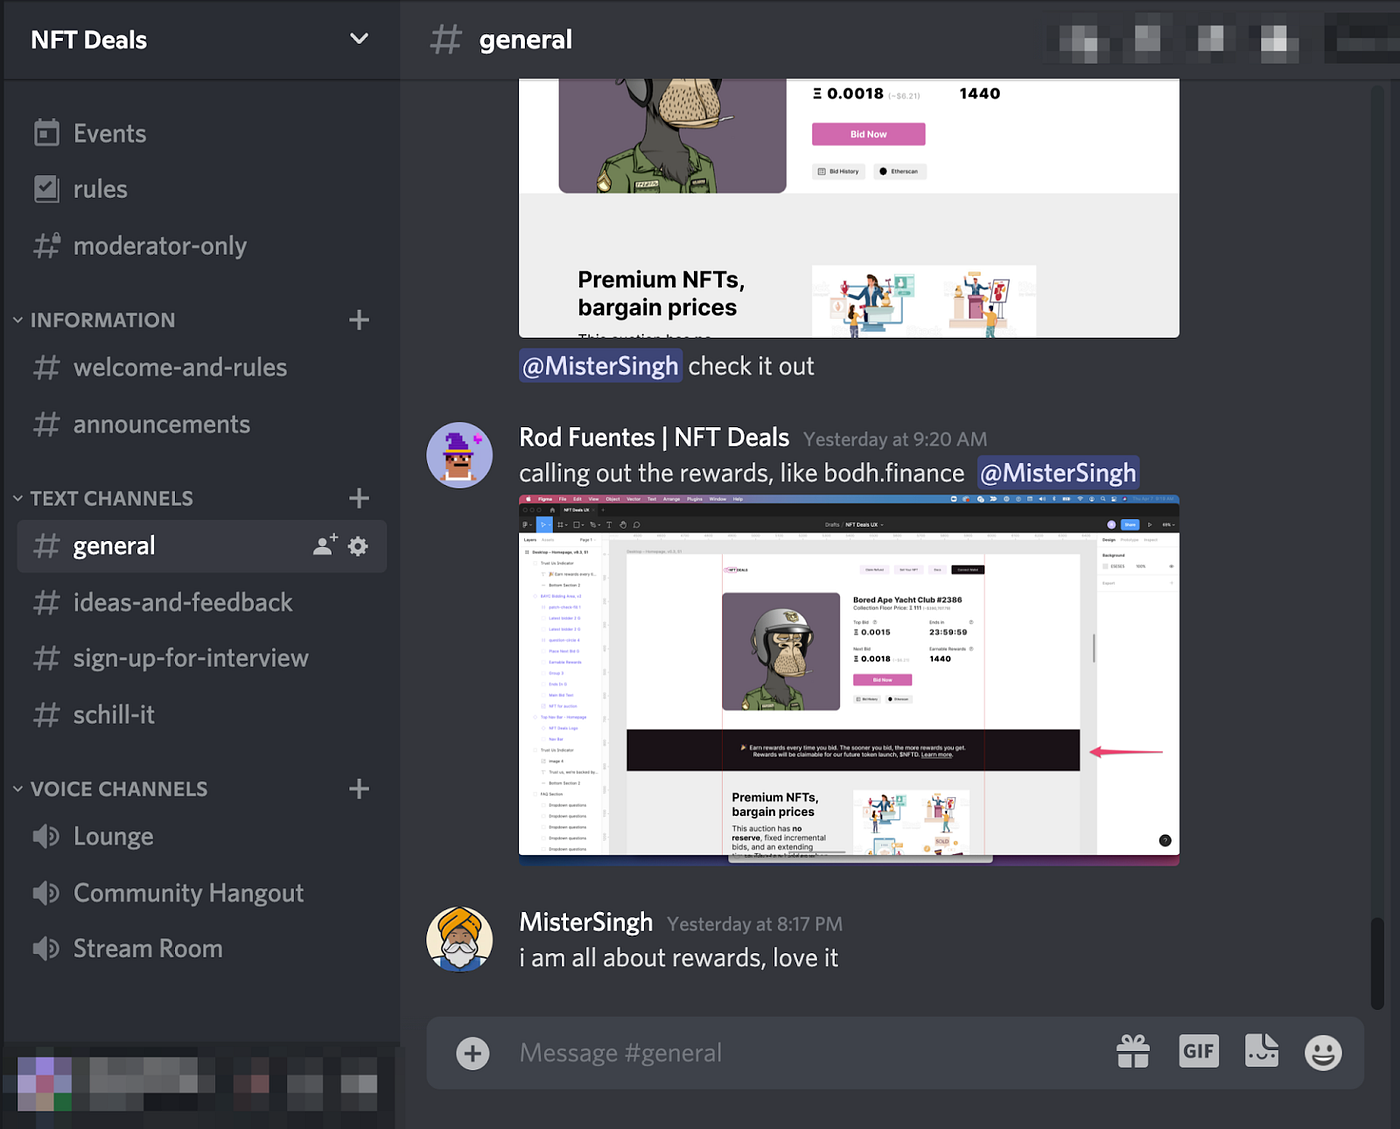Screen dimensions: 1400x1129
Task: Click the calendar icon beside Events
Action: tap(46, 132)
